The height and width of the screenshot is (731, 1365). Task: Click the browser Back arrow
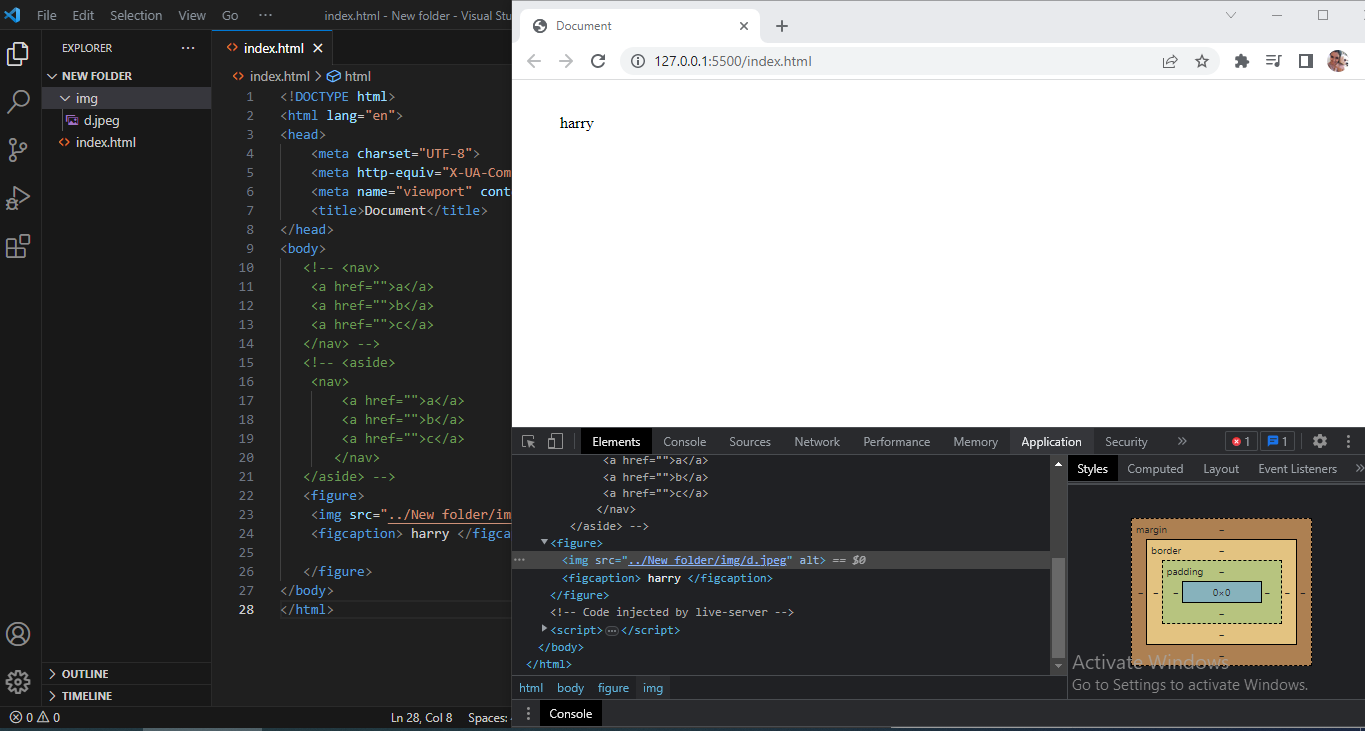534,61
